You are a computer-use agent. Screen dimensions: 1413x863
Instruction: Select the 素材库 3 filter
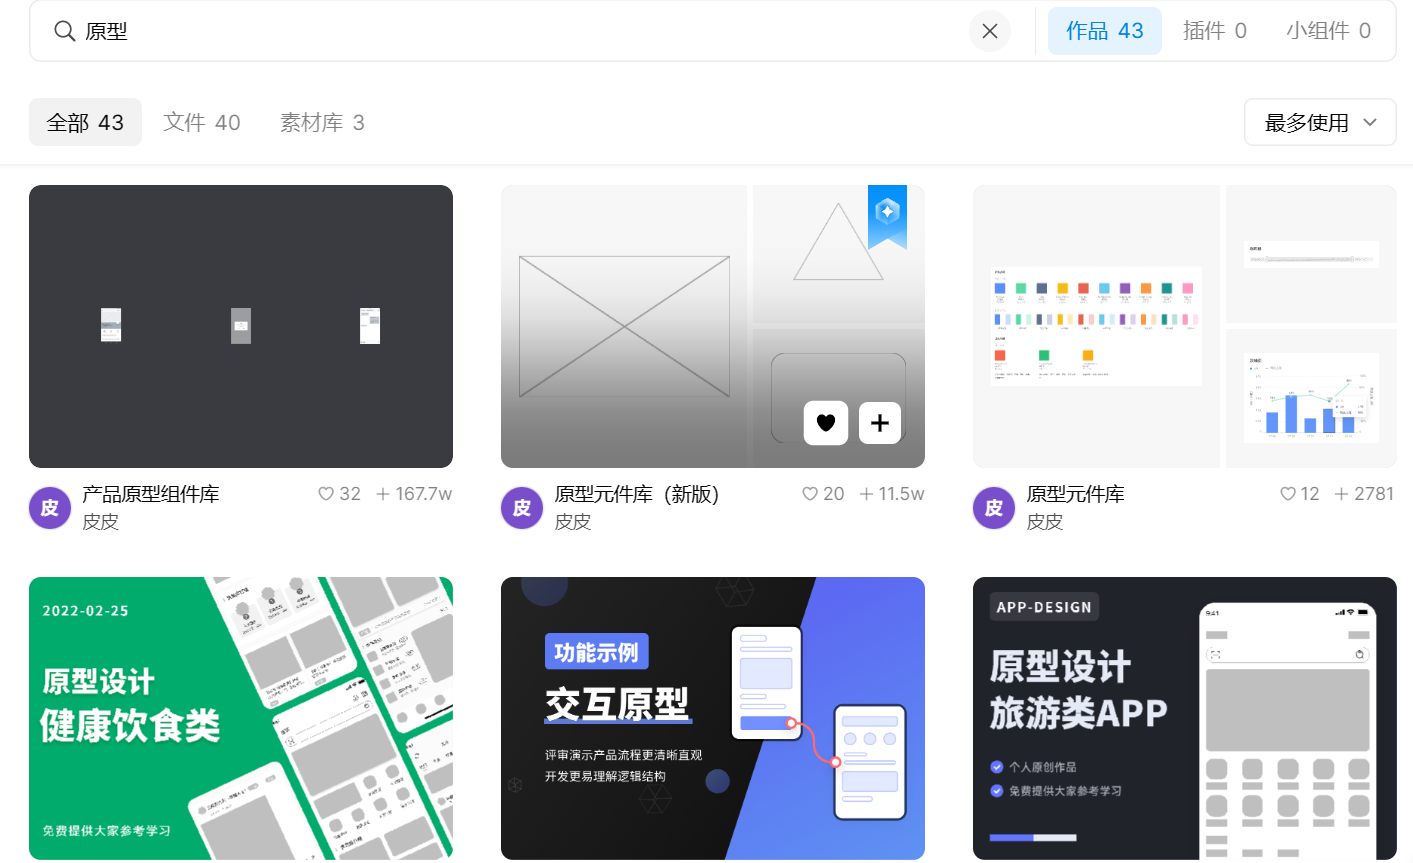[x=322, y=122]
